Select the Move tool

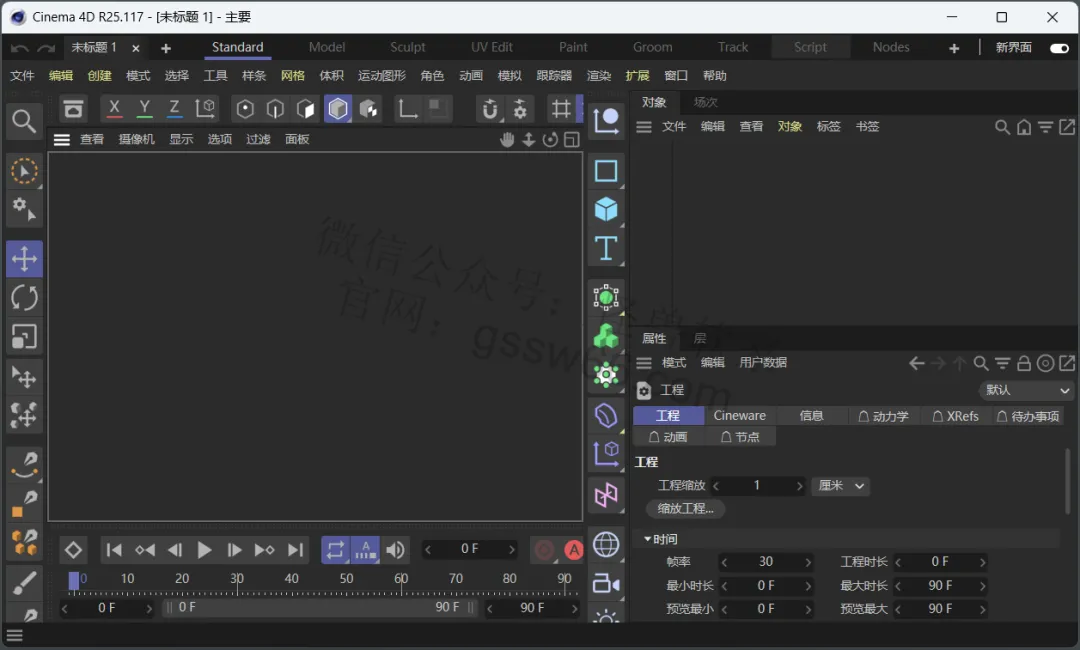tap(24, 259)
